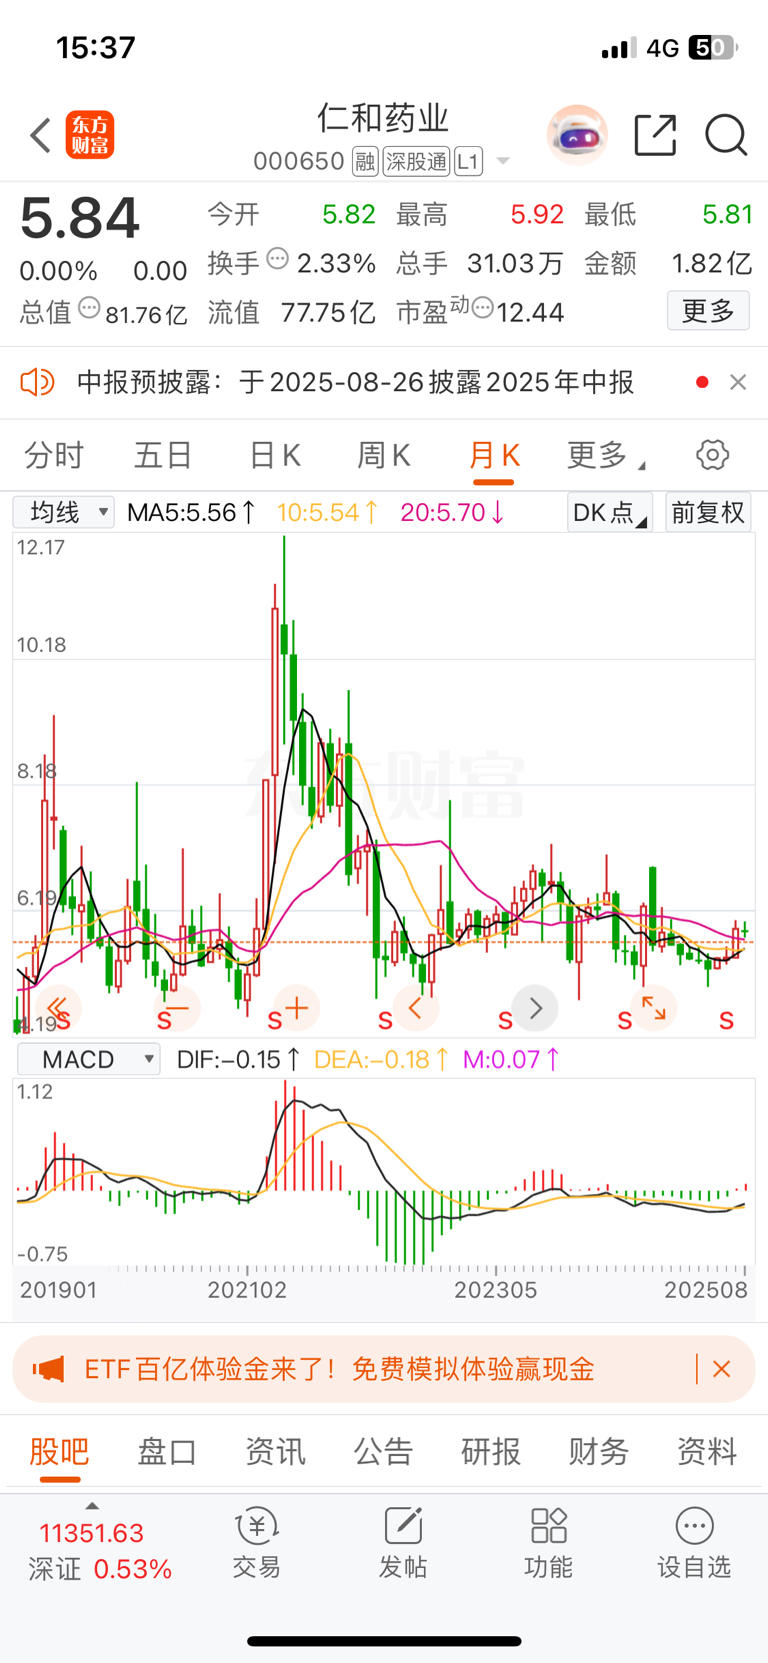Tap the 深股通 tag
Screen dimensions: 768x1663
[x=417, y=161]
